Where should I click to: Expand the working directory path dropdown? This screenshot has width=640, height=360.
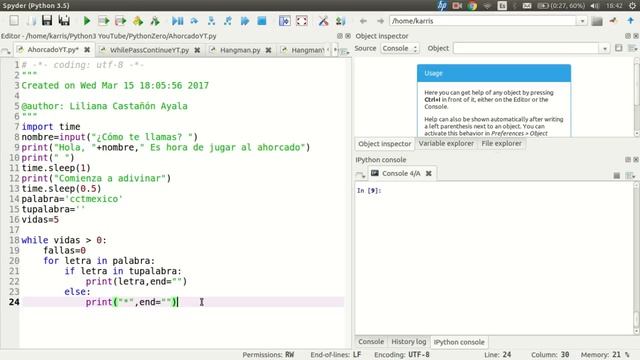[582, 21]
